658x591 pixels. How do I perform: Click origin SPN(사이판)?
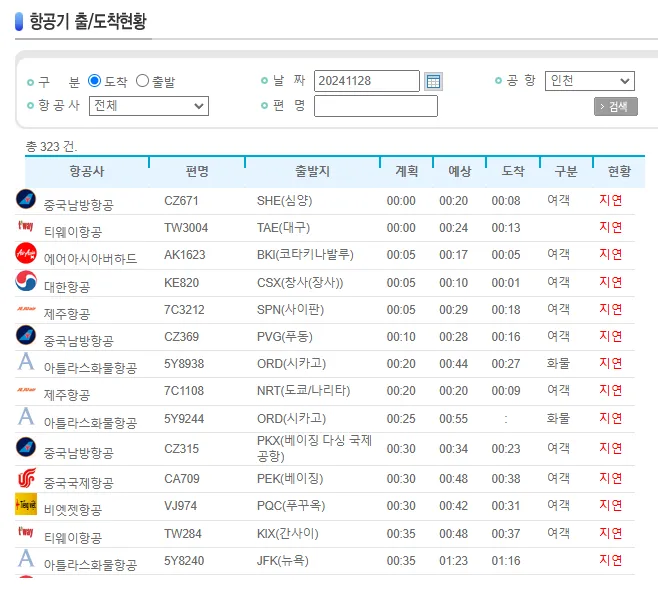click(290, 310)
